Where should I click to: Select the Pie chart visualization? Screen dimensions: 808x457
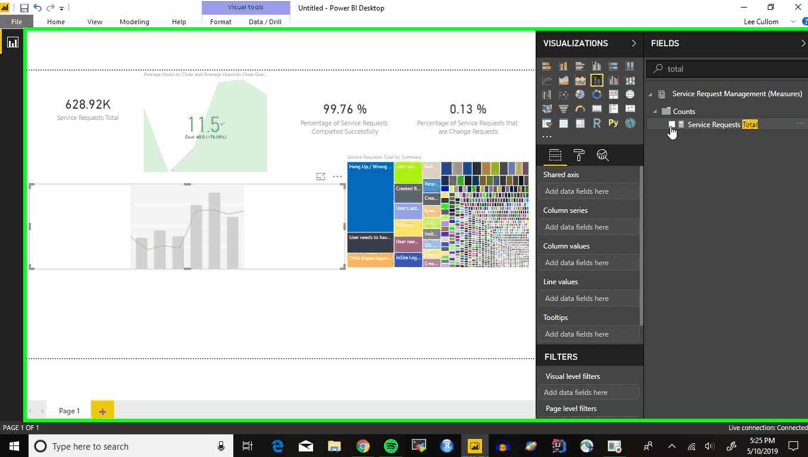coord(580,95)
